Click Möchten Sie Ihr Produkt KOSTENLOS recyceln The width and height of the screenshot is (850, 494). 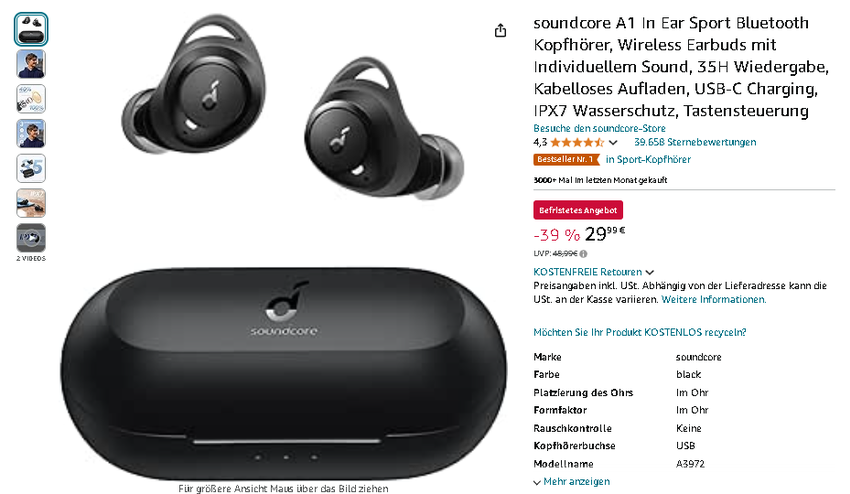coord(640,332)
